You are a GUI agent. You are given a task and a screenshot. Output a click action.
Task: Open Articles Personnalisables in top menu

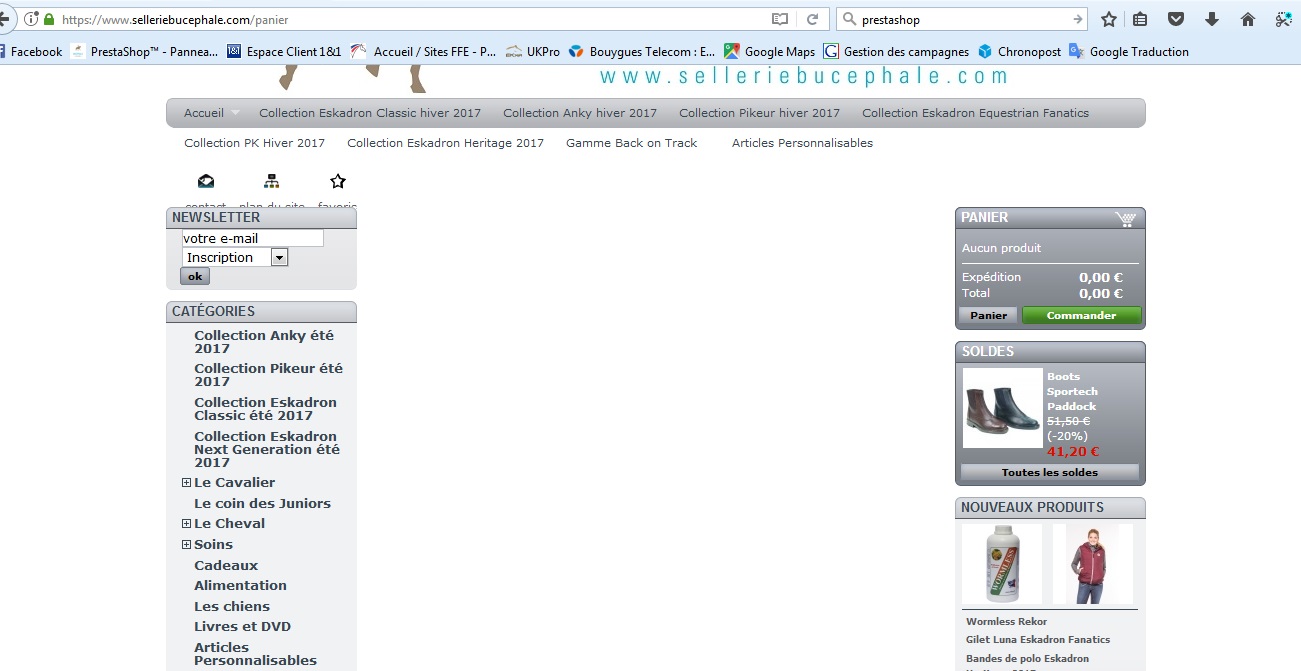(x=802, y=143)
